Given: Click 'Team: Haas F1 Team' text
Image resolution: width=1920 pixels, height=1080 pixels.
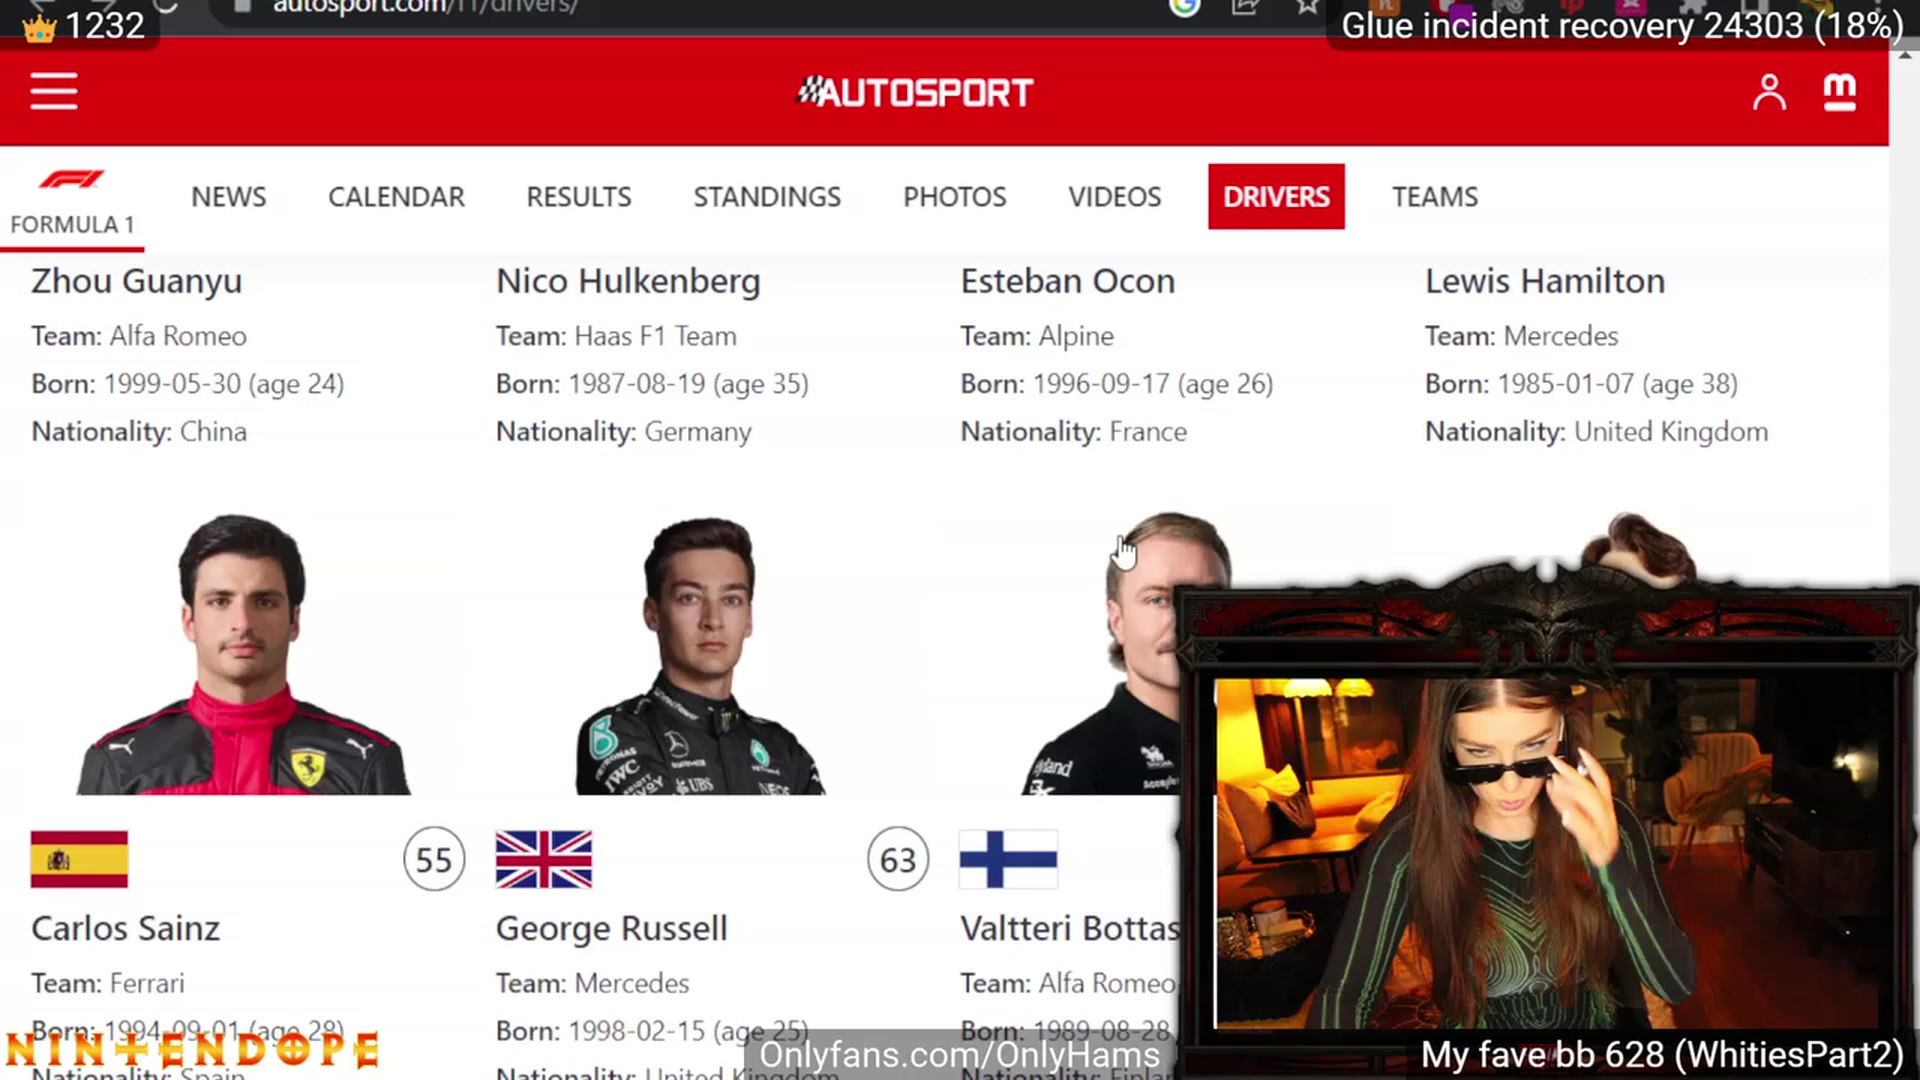Looking at the screenshot, I should tap(616, 336).
